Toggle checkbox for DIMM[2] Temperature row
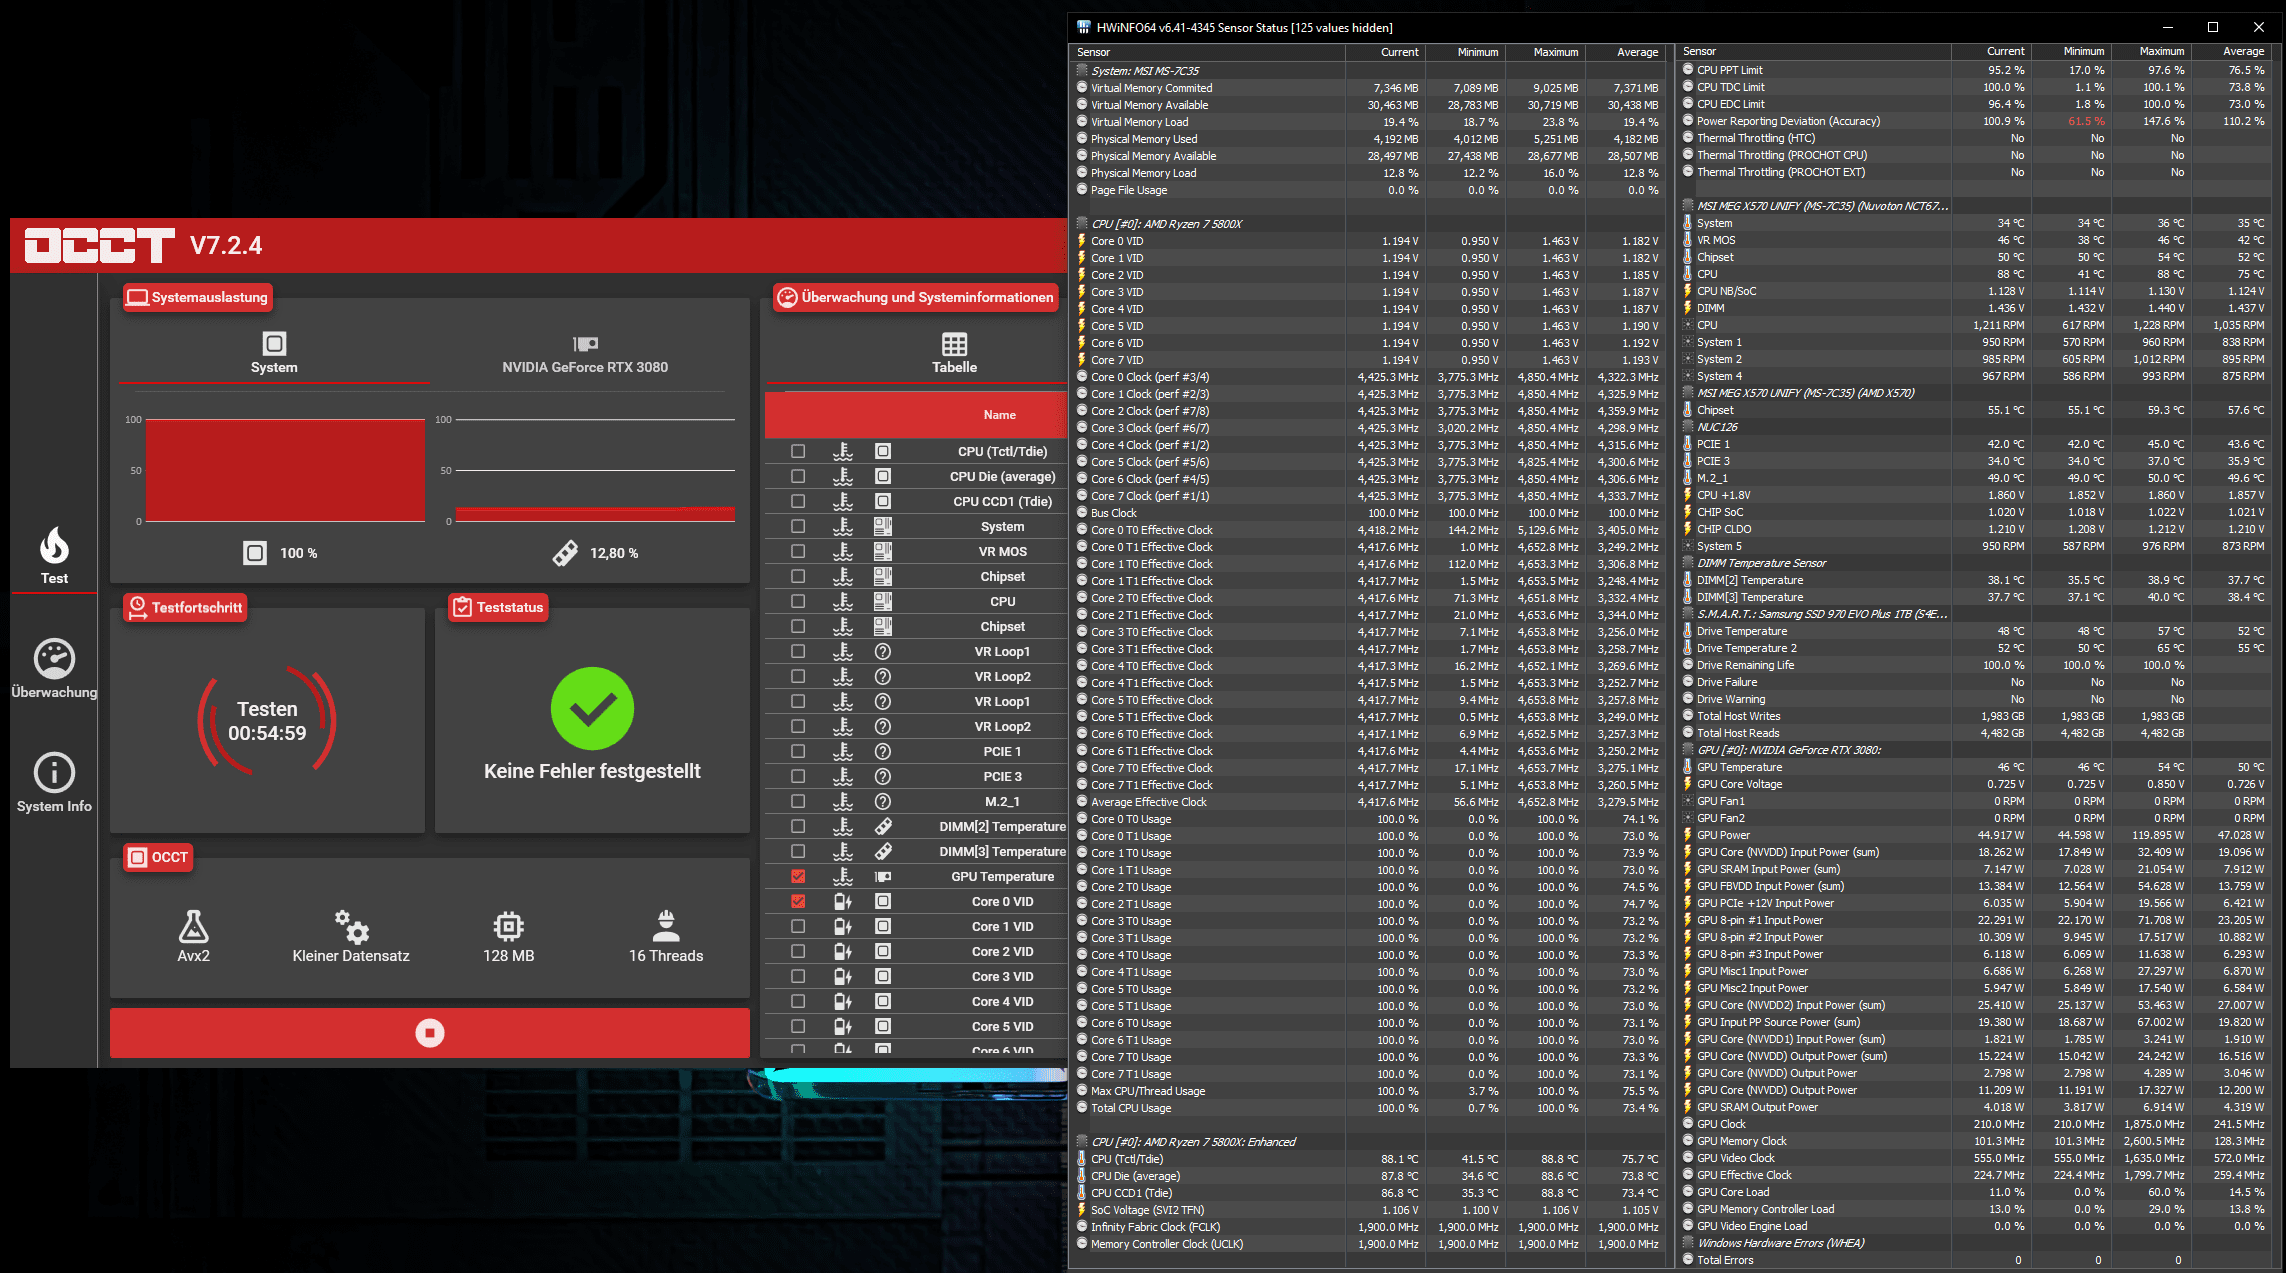Screen dimensions: 2286x1273 tap(798, 826)
